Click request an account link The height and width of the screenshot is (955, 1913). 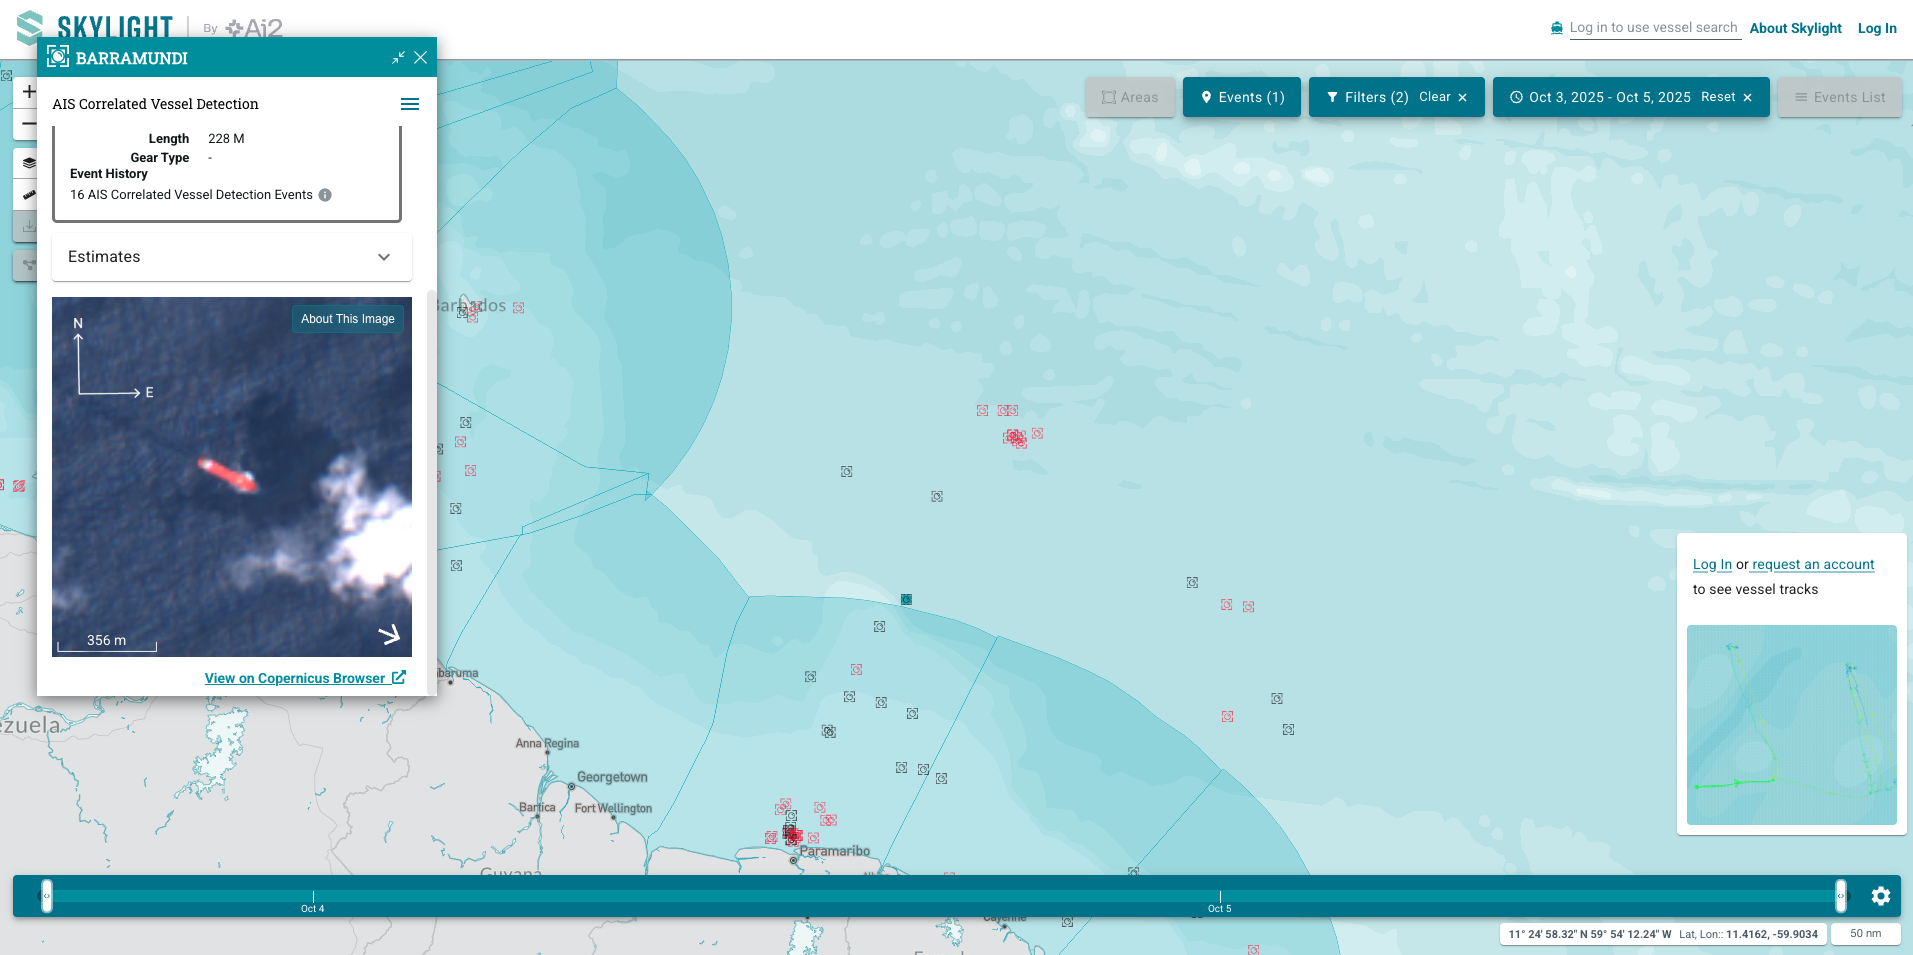pos(1813,564)
